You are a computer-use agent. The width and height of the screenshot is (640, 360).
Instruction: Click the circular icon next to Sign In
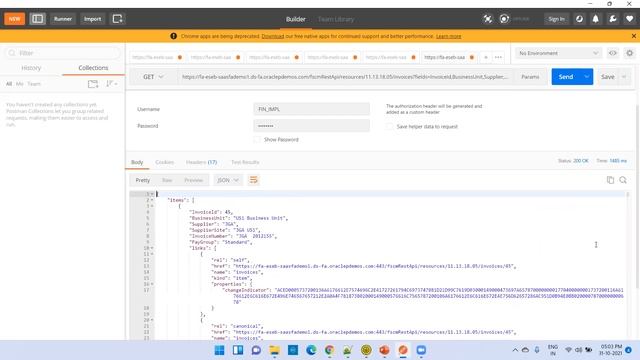[x=579, y=19]
